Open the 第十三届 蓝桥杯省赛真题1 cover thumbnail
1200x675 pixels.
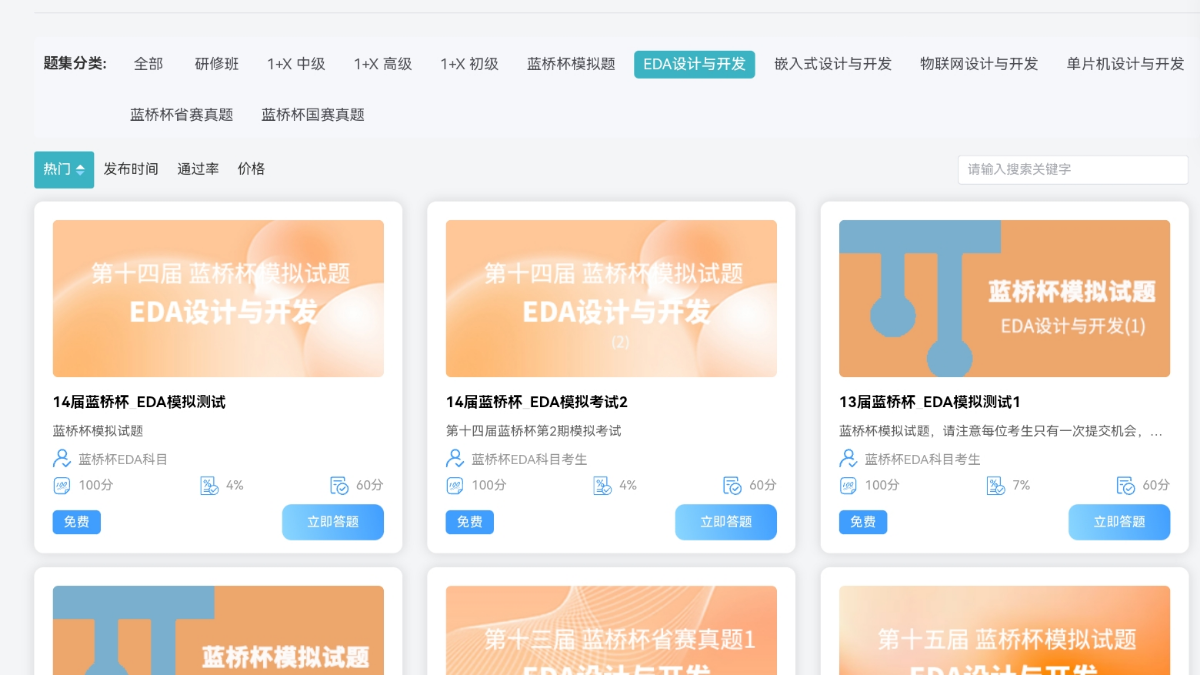coord(611,630)
